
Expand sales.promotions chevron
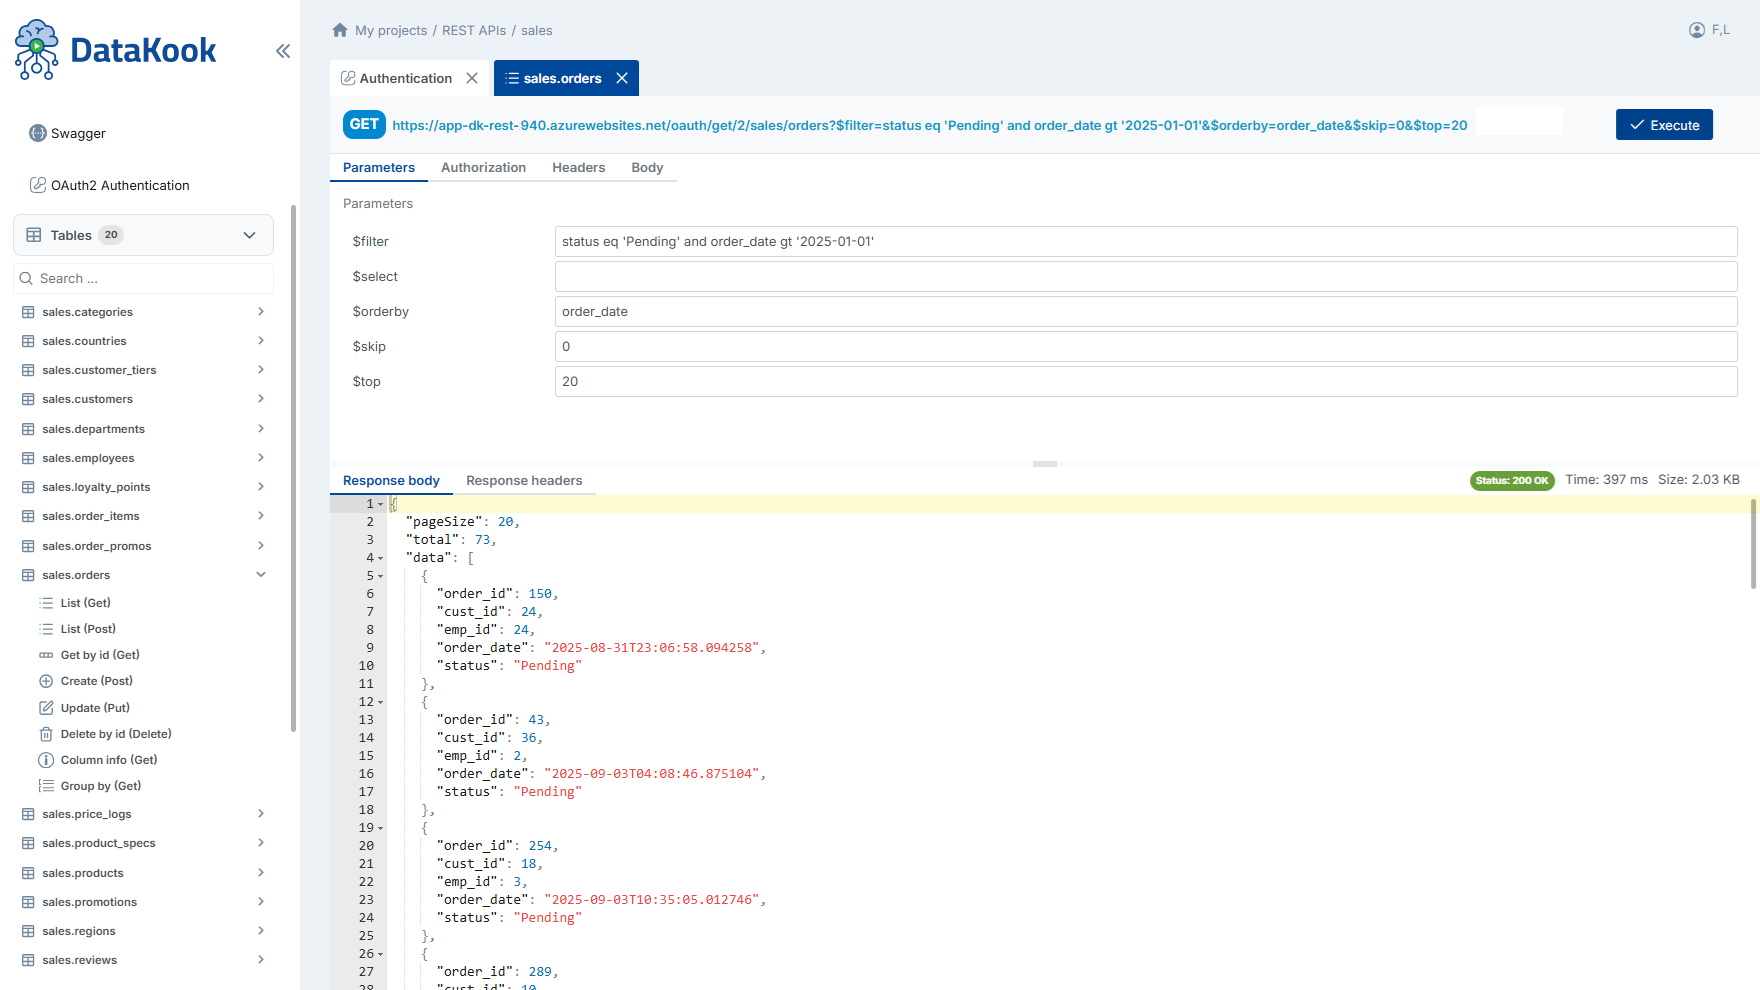[x=261, y=902]
